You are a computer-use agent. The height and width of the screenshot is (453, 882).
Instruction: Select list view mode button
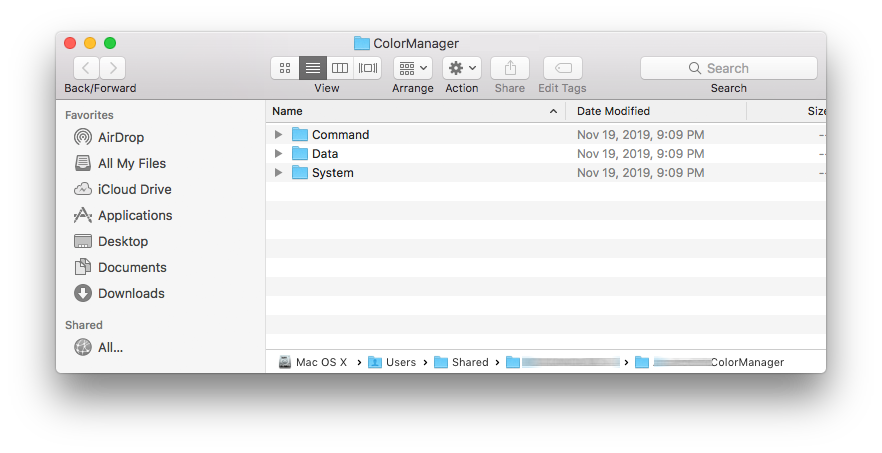(313, 68)
